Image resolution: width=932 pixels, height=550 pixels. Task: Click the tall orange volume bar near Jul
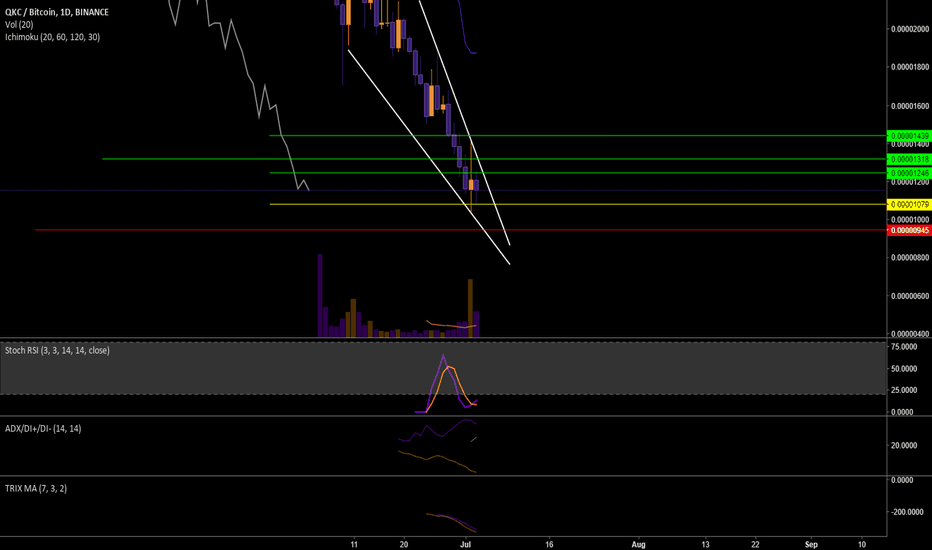pyautogui.click(x=471, y=308)
